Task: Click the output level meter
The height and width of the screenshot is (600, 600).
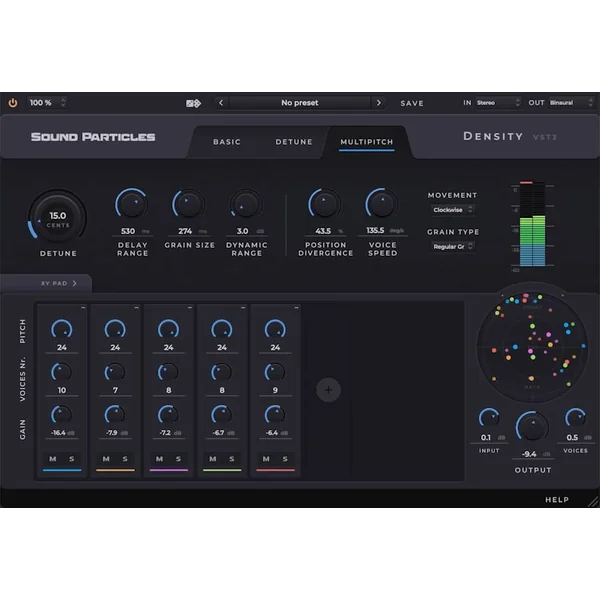Action: pos(532,224)
